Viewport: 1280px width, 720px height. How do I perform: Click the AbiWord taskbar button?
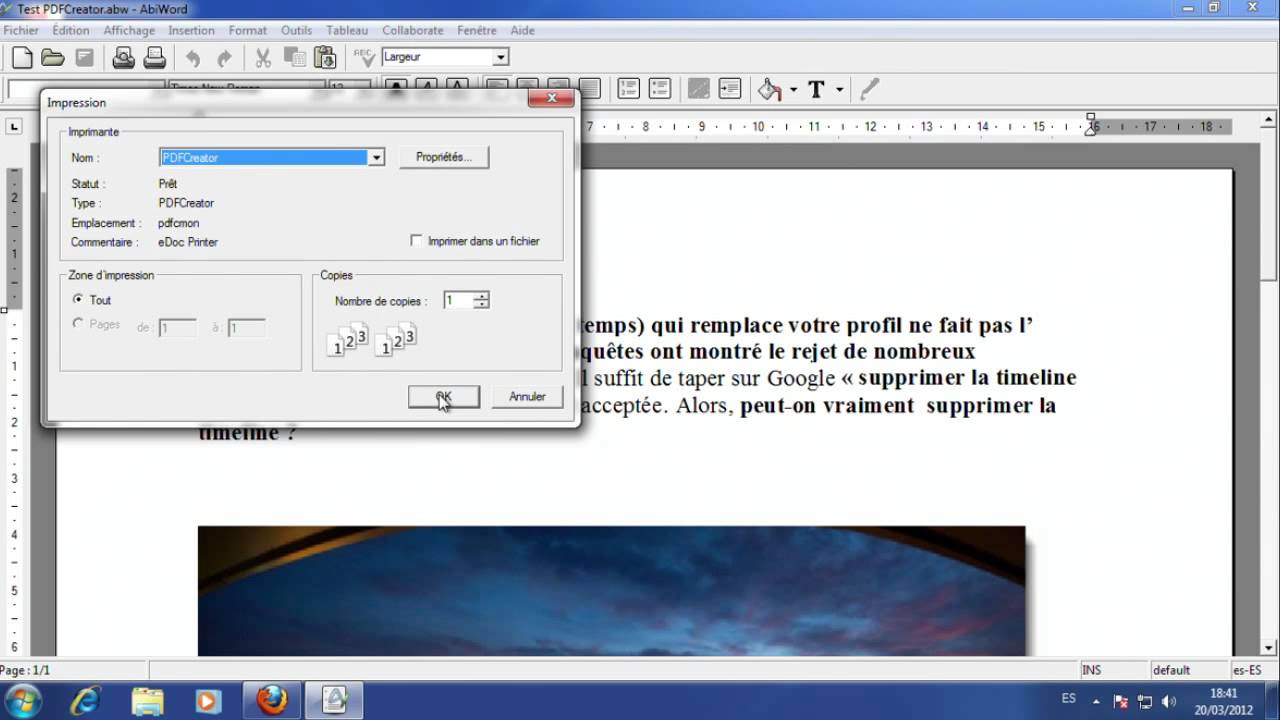point(333,700)
